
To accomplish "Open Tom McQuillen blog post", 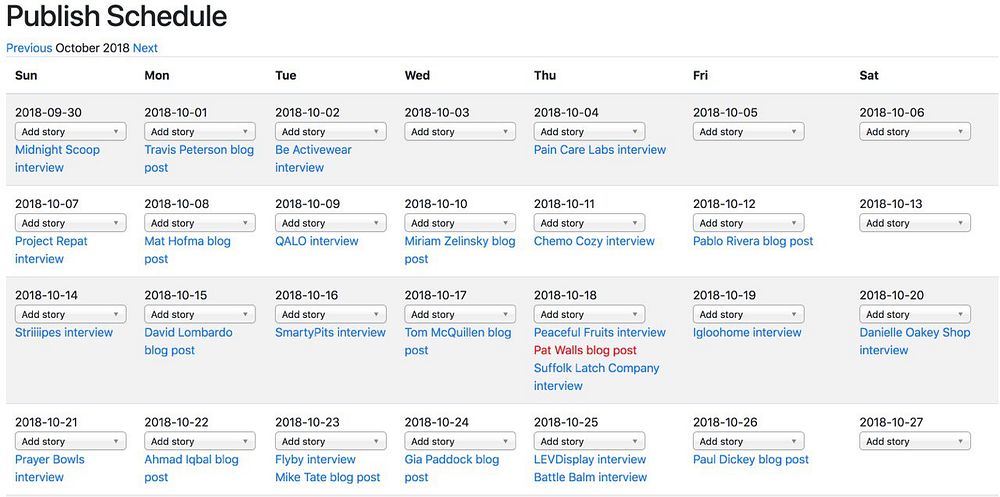I will point(458,341).
